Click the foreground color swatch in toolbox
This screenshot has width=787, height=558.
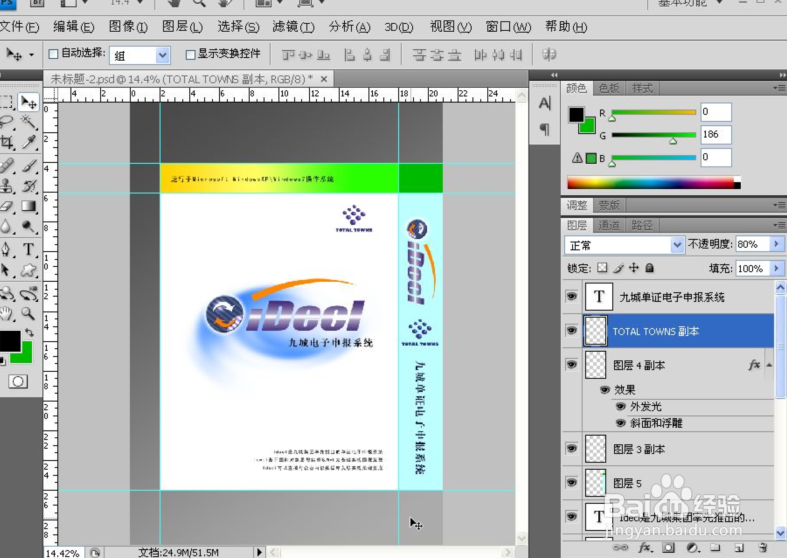tap(9, 341)
